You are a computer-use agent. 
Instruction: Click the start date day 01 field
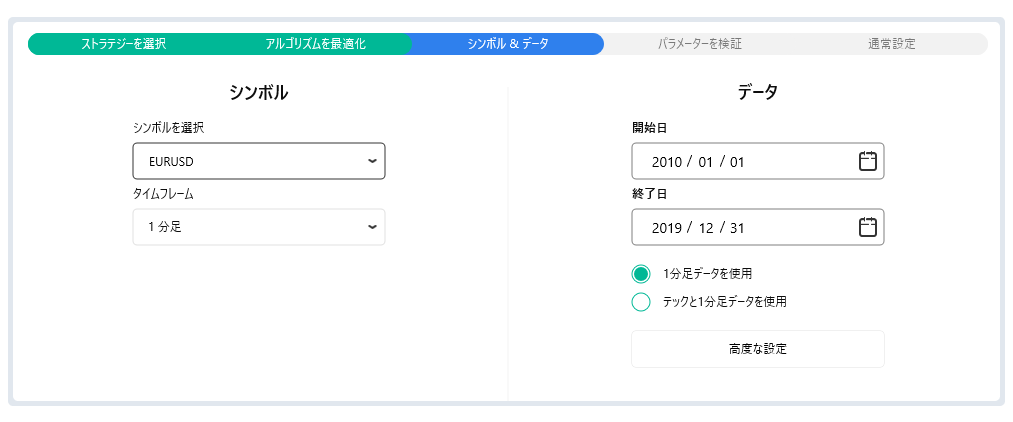pyautogui.click(x=737, y=161)
